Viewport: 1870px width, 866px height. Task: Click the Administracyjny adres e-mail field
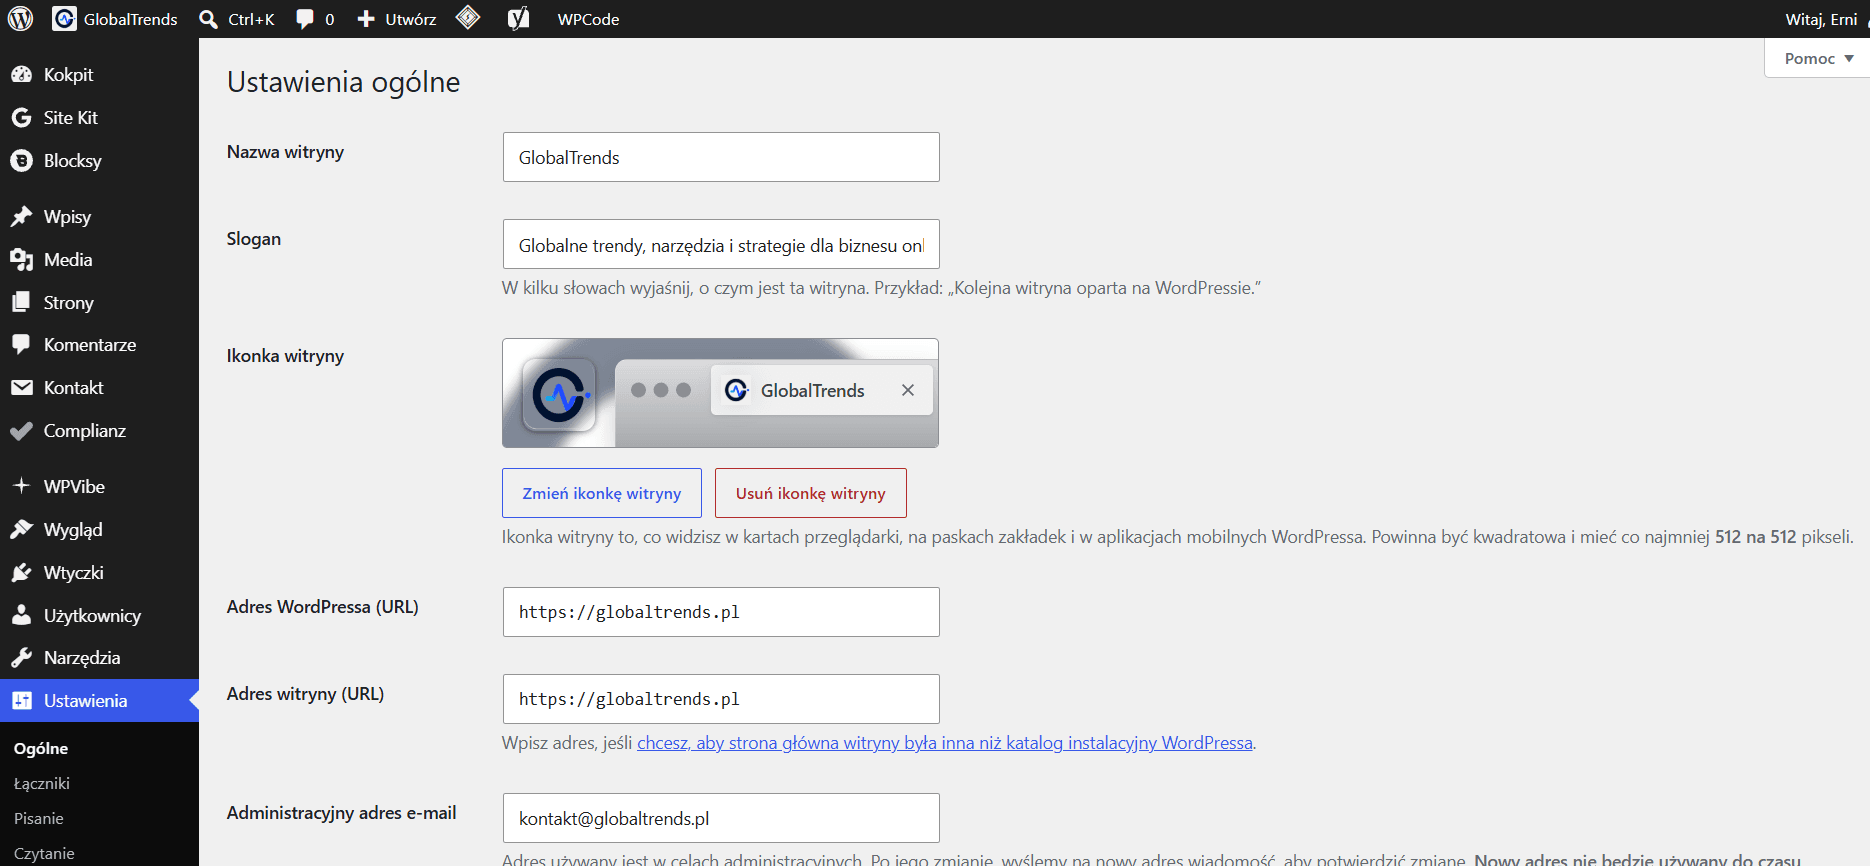pos(721,818)
